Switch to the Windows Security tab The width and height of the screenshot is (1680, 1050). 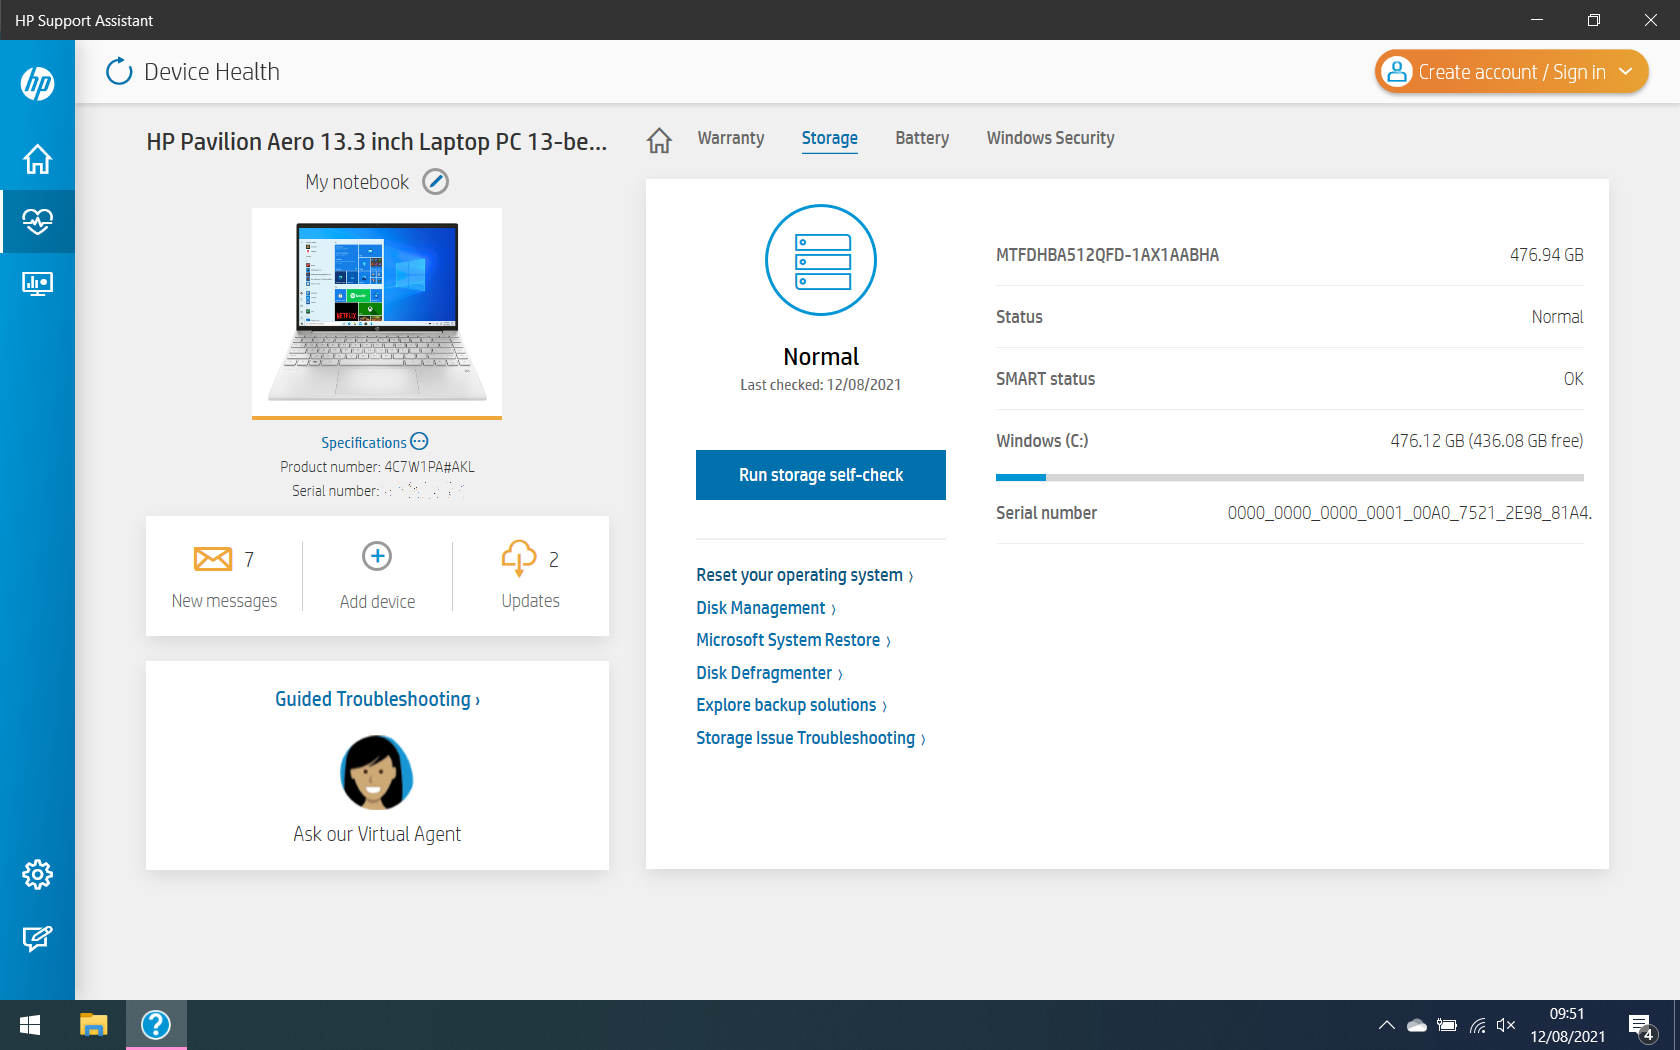1050,138
